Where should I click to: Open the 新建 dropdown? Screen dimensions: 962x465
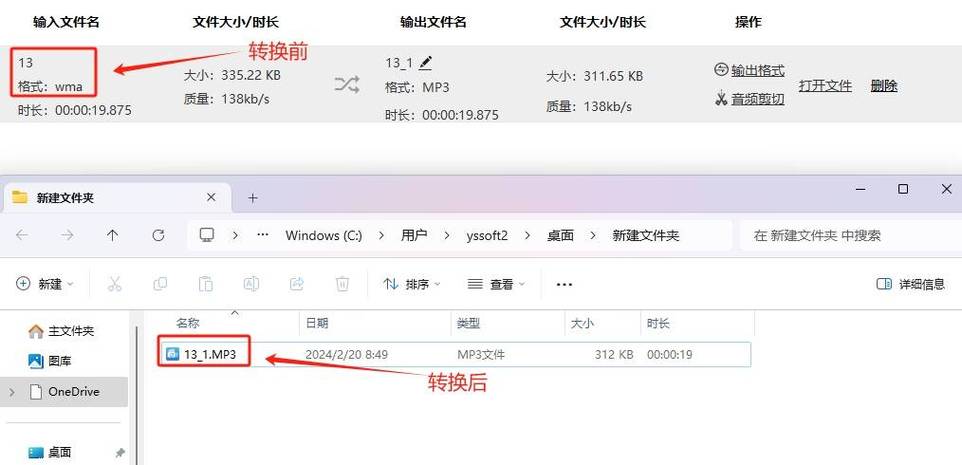click(x=45, y=284)
